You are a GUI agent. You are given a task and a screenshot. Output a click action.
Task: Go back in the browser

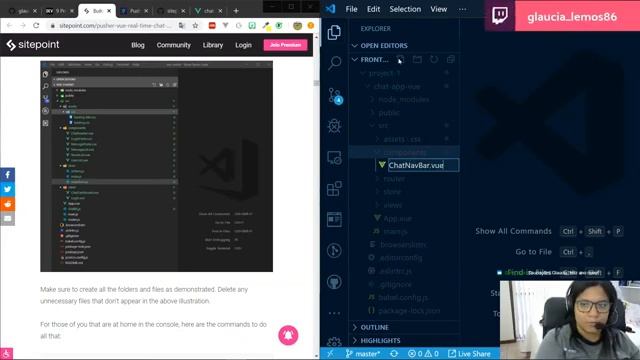(x=9, y=26)
